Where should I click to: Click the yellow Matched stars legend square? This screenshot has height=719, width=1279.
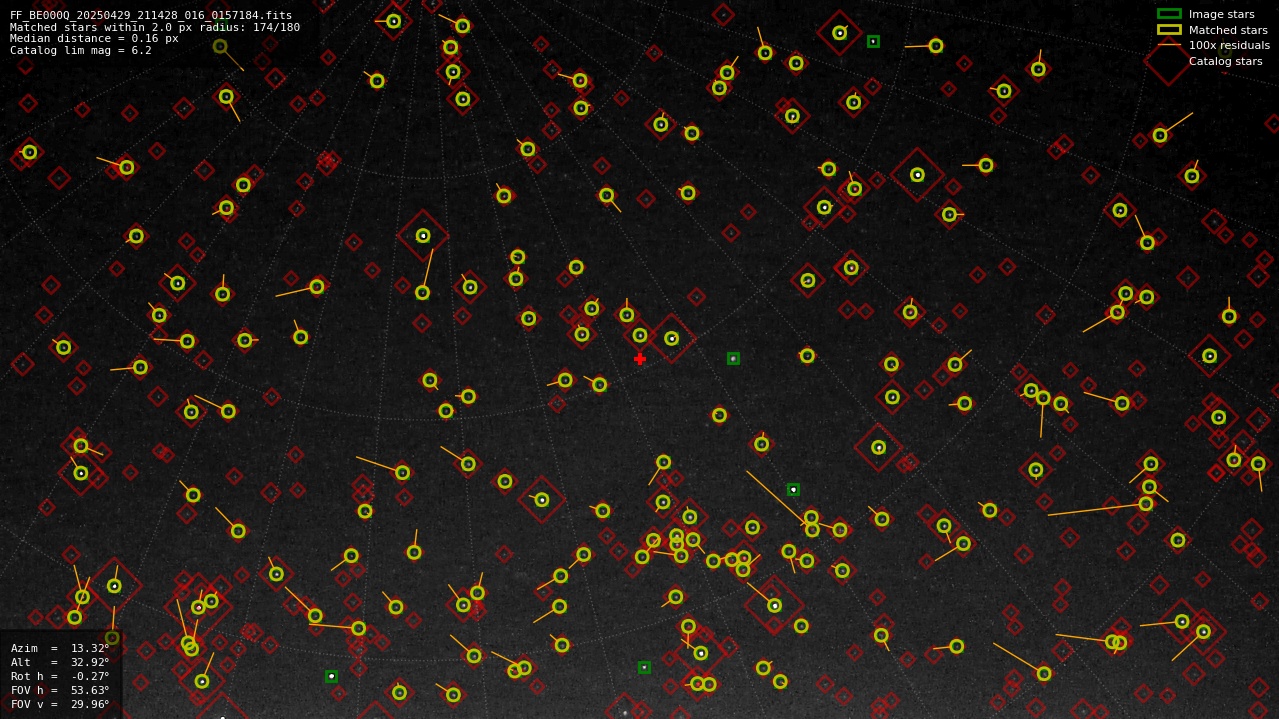pos(1169,30)
